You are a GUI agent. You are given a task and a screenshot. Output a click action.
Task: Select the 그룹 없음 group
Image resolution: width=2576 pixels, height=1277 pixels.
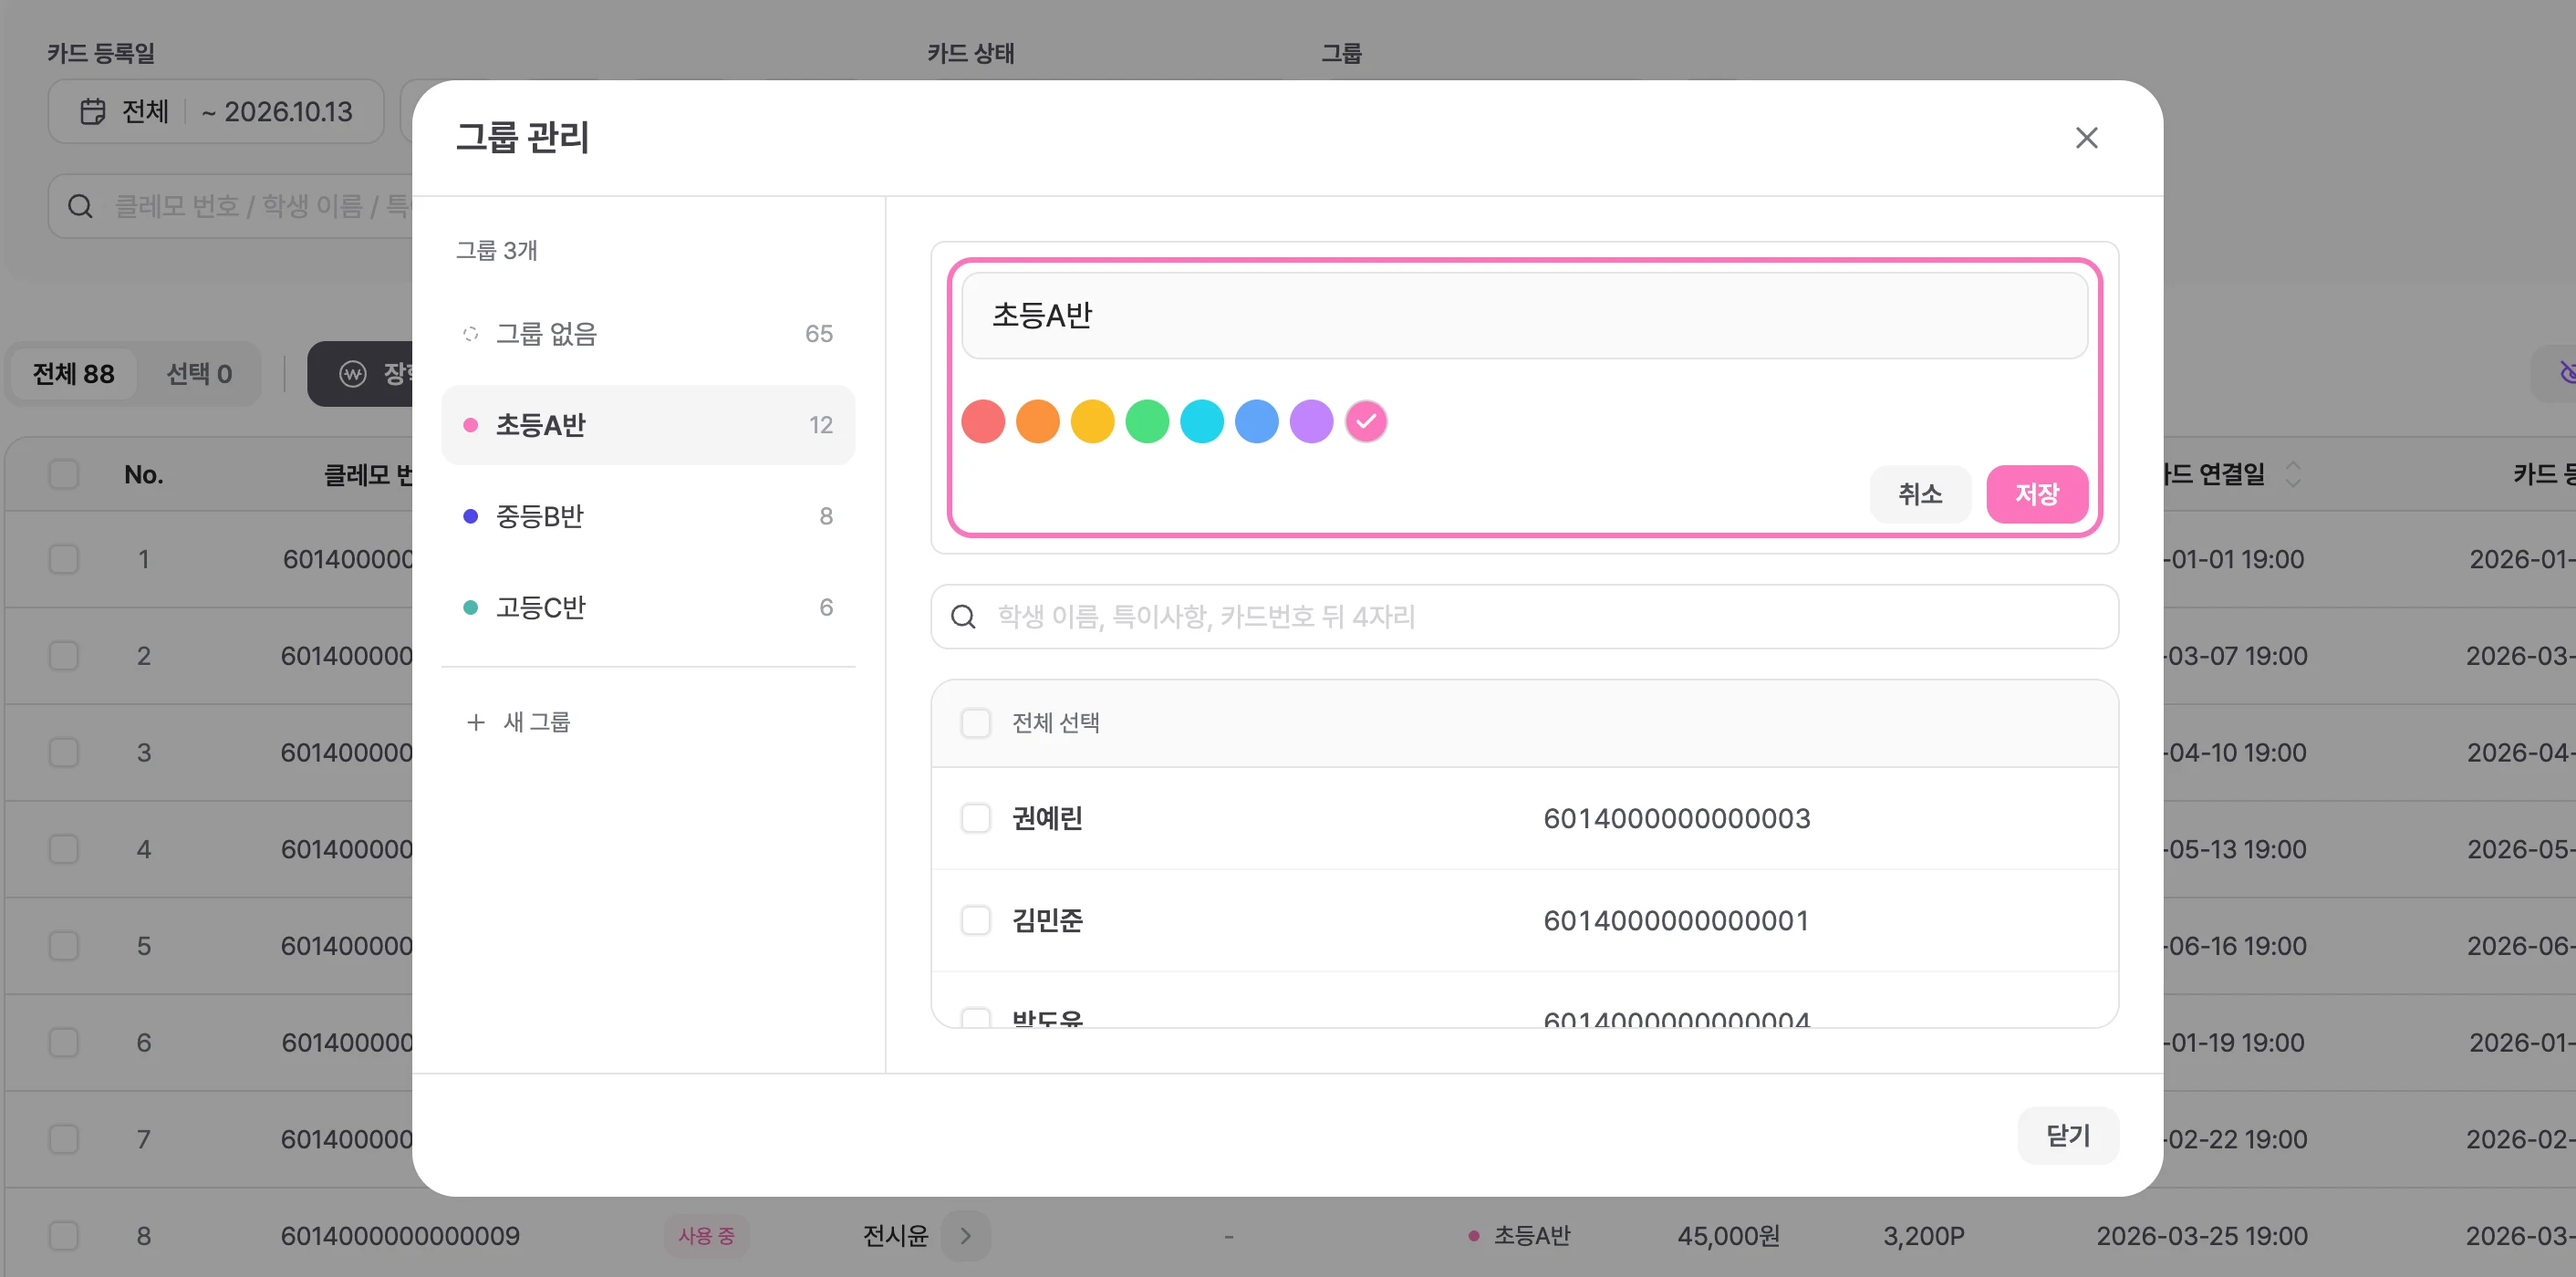tap(648, 334)
